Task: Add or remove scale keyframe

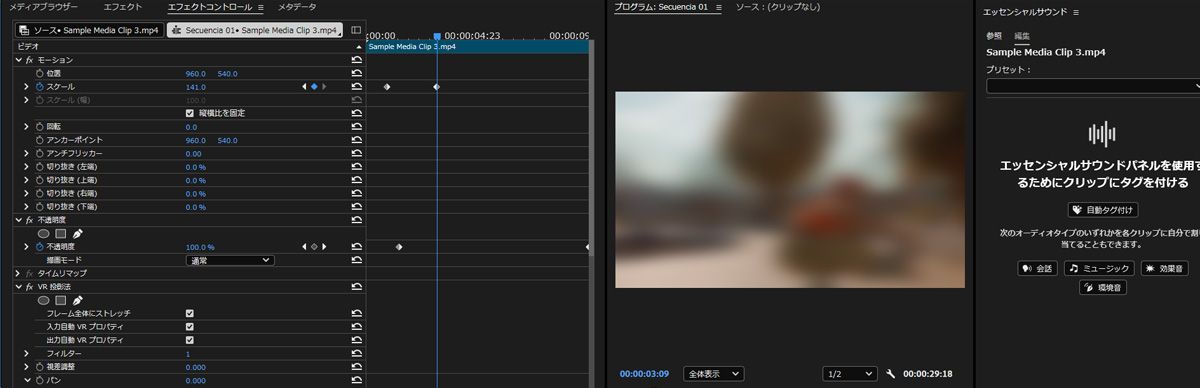Action: pos(314,87)
